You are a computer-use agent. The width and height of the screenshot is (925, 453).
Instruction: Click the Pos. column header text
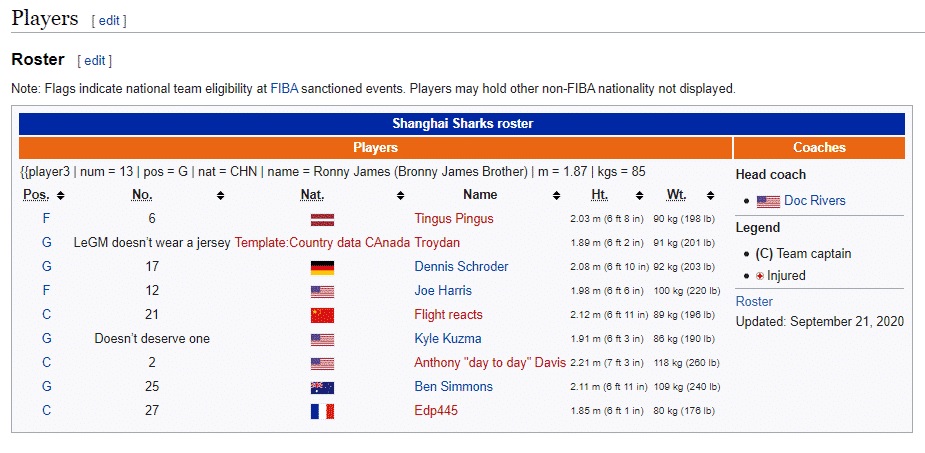pos(37,195)
